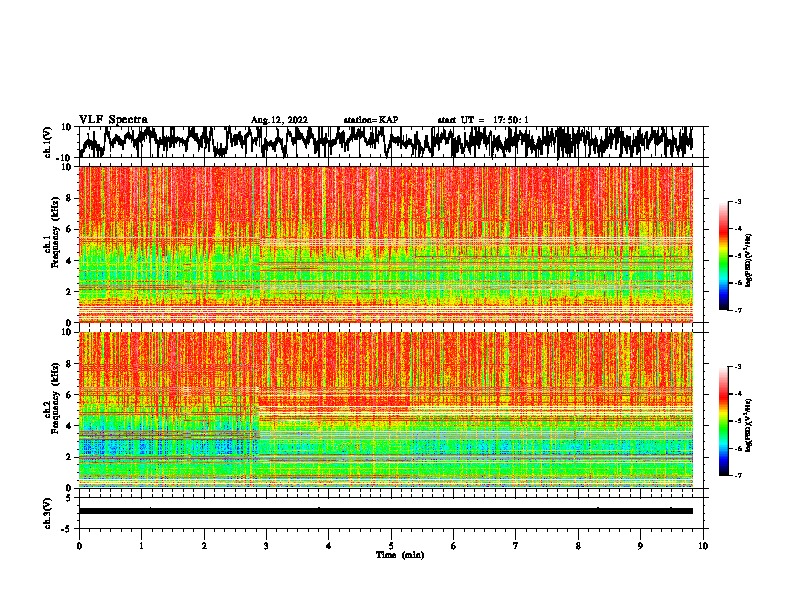Click the ch.2 color bar "-7" label

coord(738,476)
